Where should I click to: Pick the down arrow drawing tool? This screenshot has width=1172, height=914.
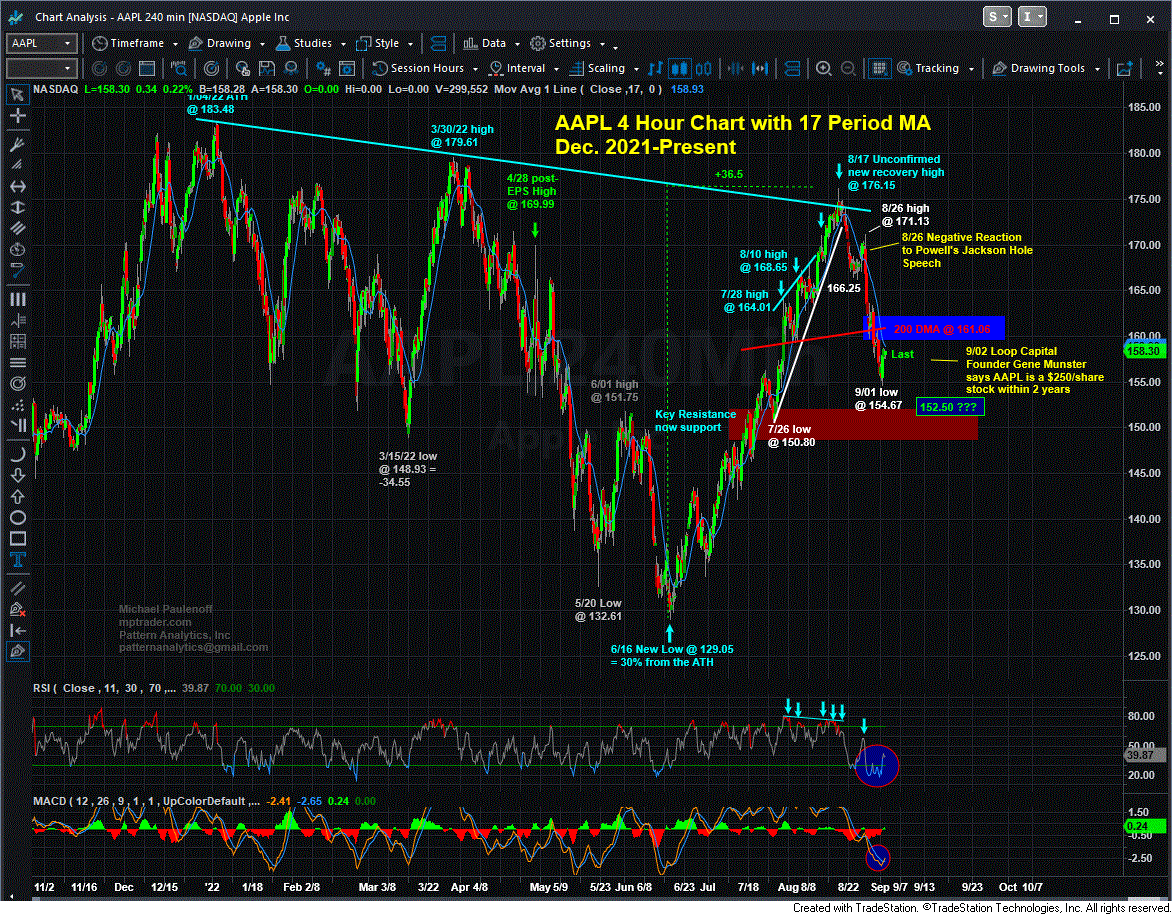point(16,475)
